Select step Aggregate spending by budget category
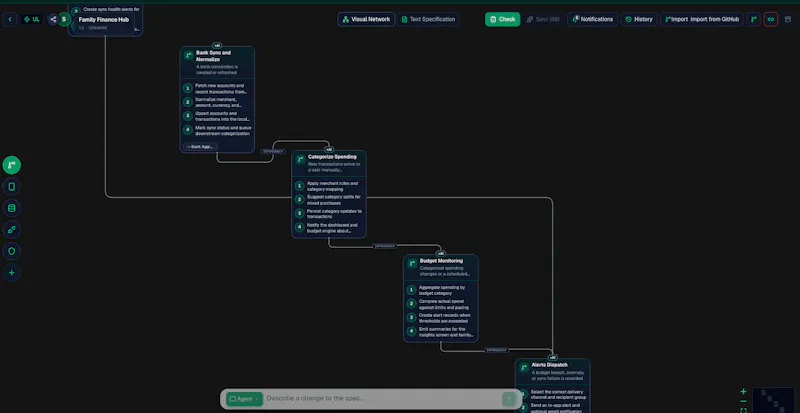Image resolution: width=800 pixels, height=413 pixels. [441, 290]
